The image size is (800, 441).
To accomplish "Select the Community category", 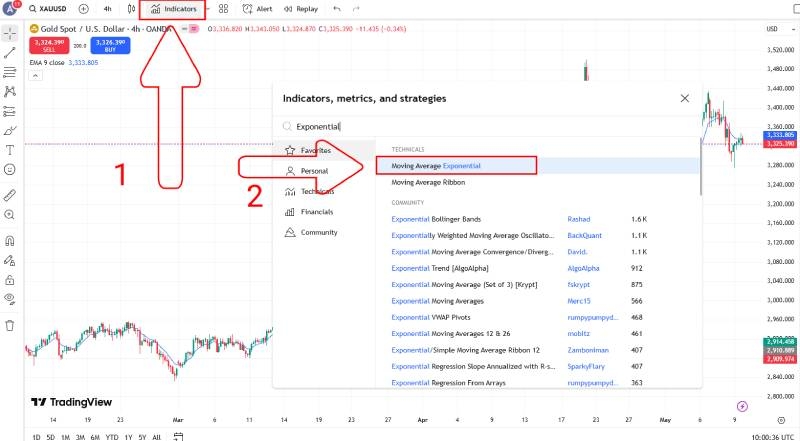I will point(318,232).
